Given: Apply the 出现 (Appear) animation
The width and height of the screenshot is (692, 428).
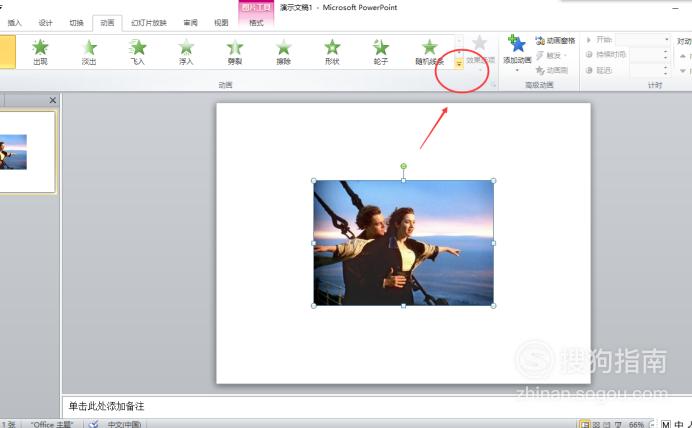Looking at the screenshot, I should point(40,52).
